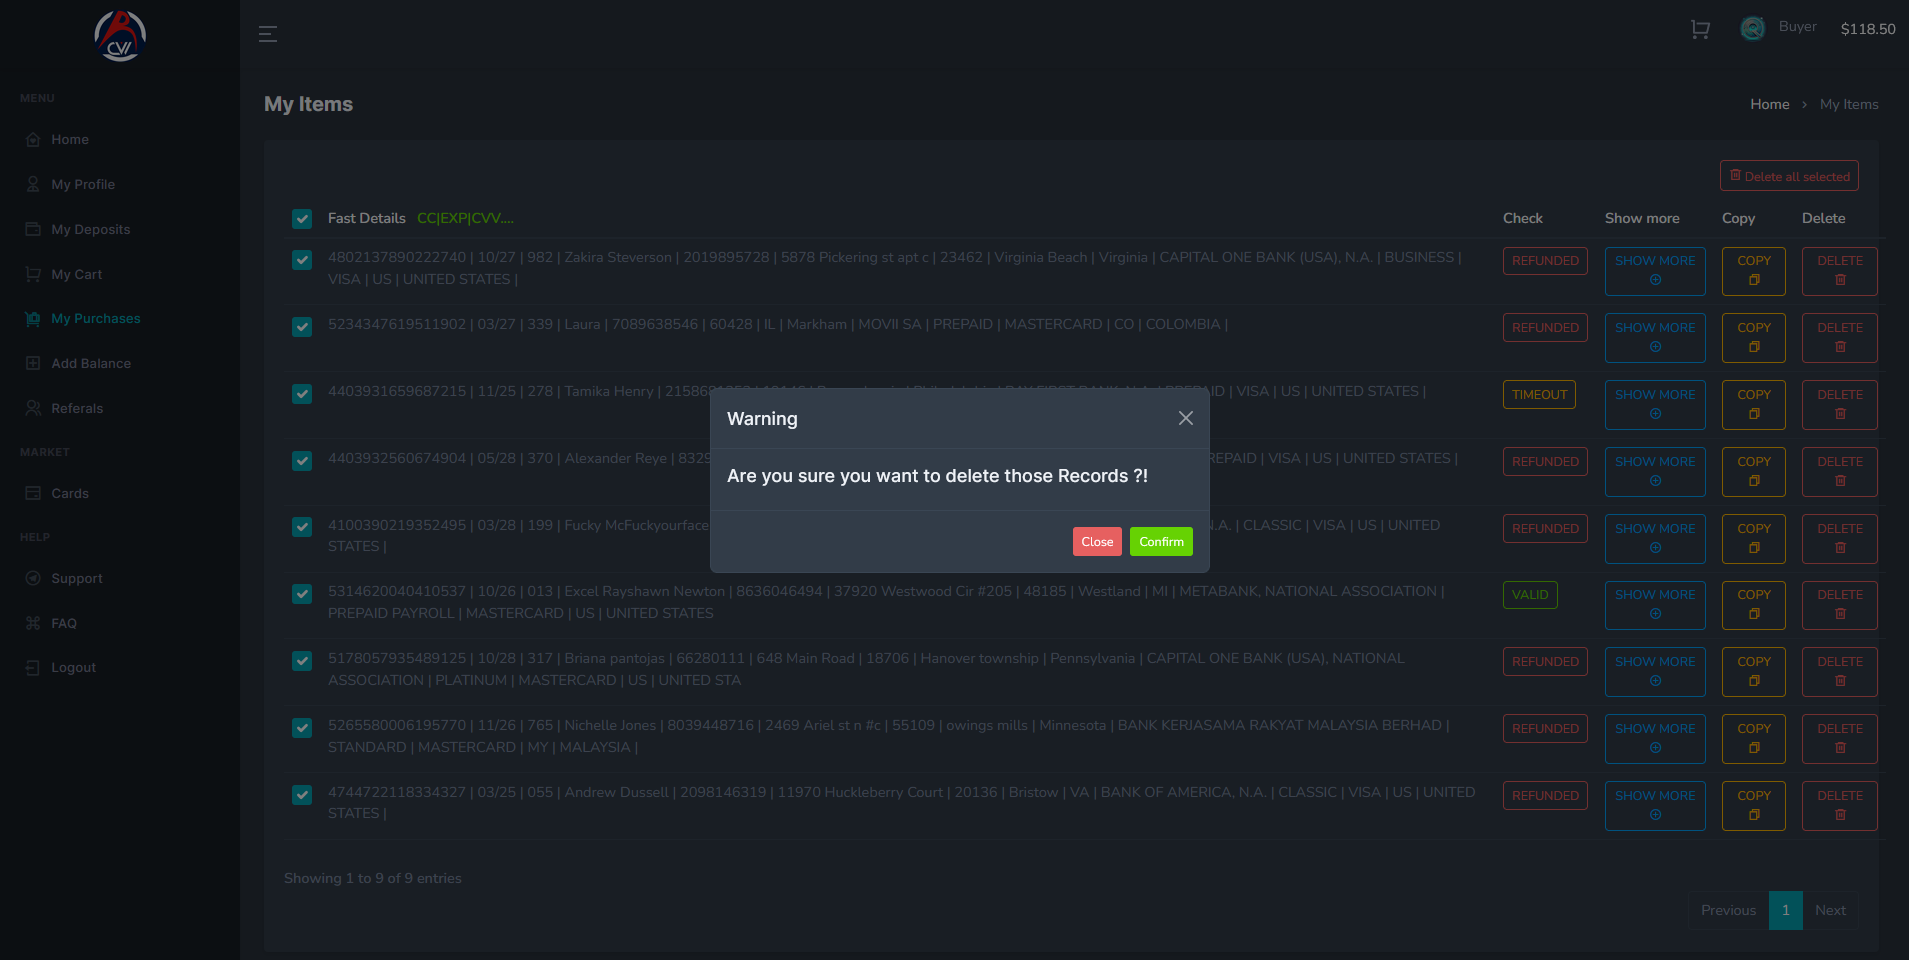
Task: Expand SHOW MORE on the VALID row
Action: pos(1655,605)
